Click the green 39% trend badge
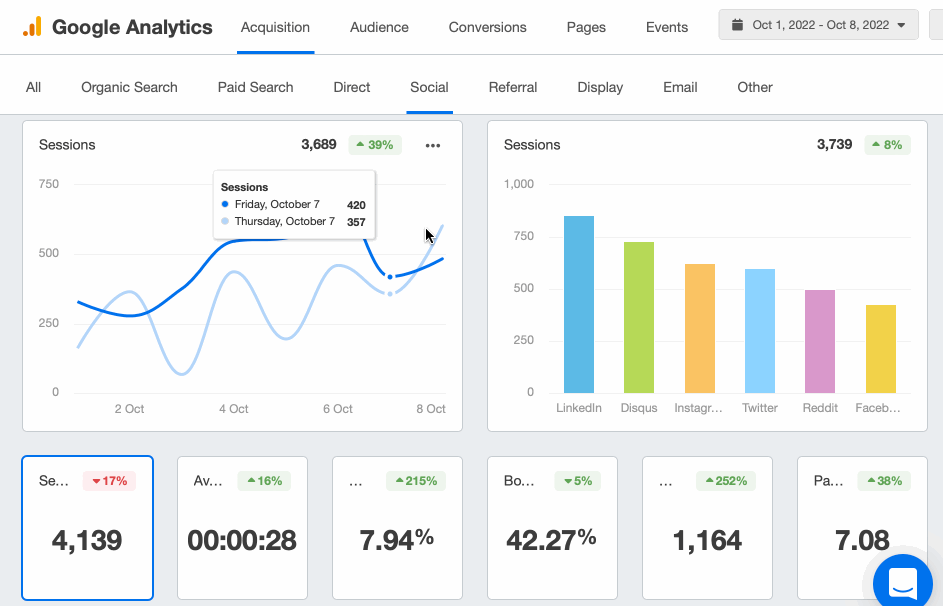943x606 pixels. click(x=374, y=144)
